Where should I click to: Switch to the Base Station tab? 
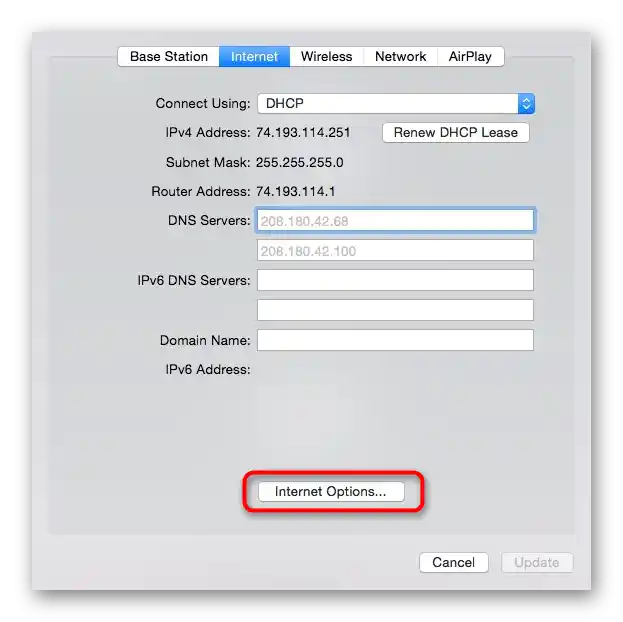pos(168,56)
